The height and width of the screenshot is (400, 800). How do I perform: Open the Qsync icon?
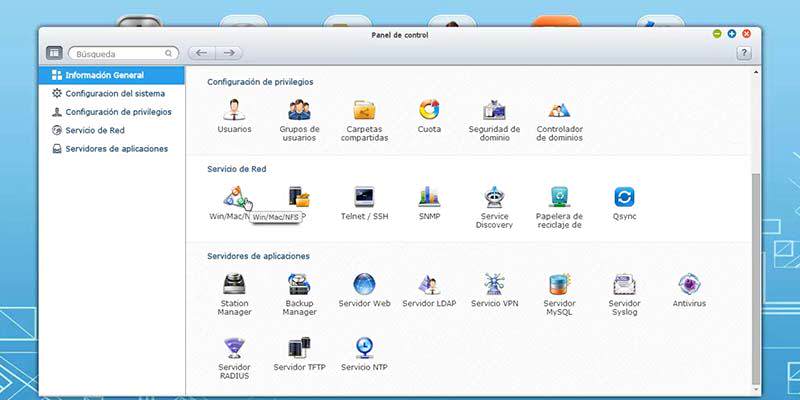[624, 197]
